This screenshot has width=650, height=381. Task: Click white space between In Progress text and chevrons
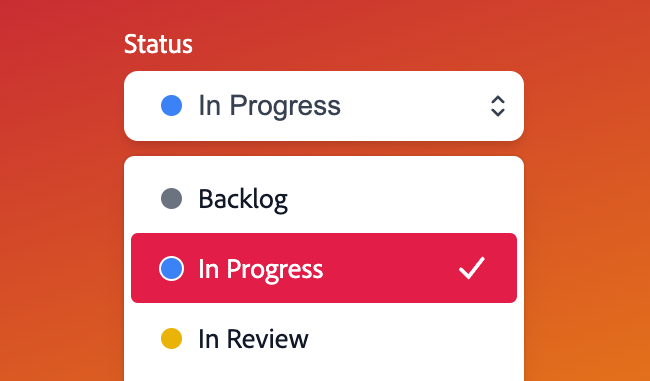click(x=415, y=106)
